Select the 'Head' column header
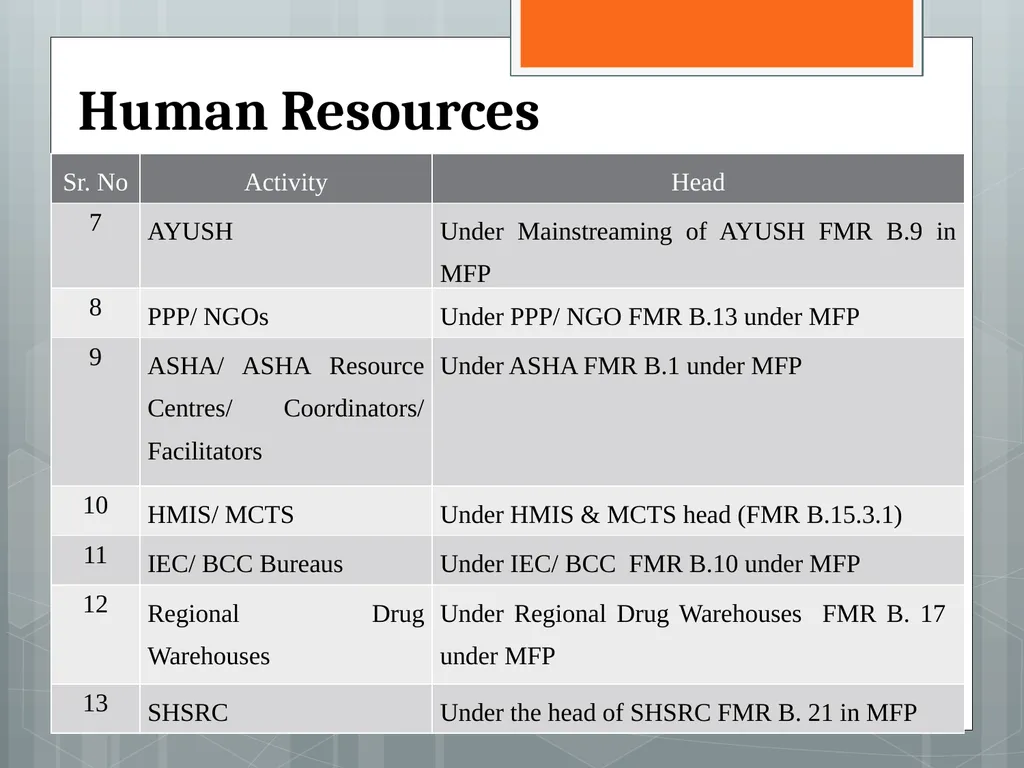Screen dimensions: 1024x768 [698, 179]
